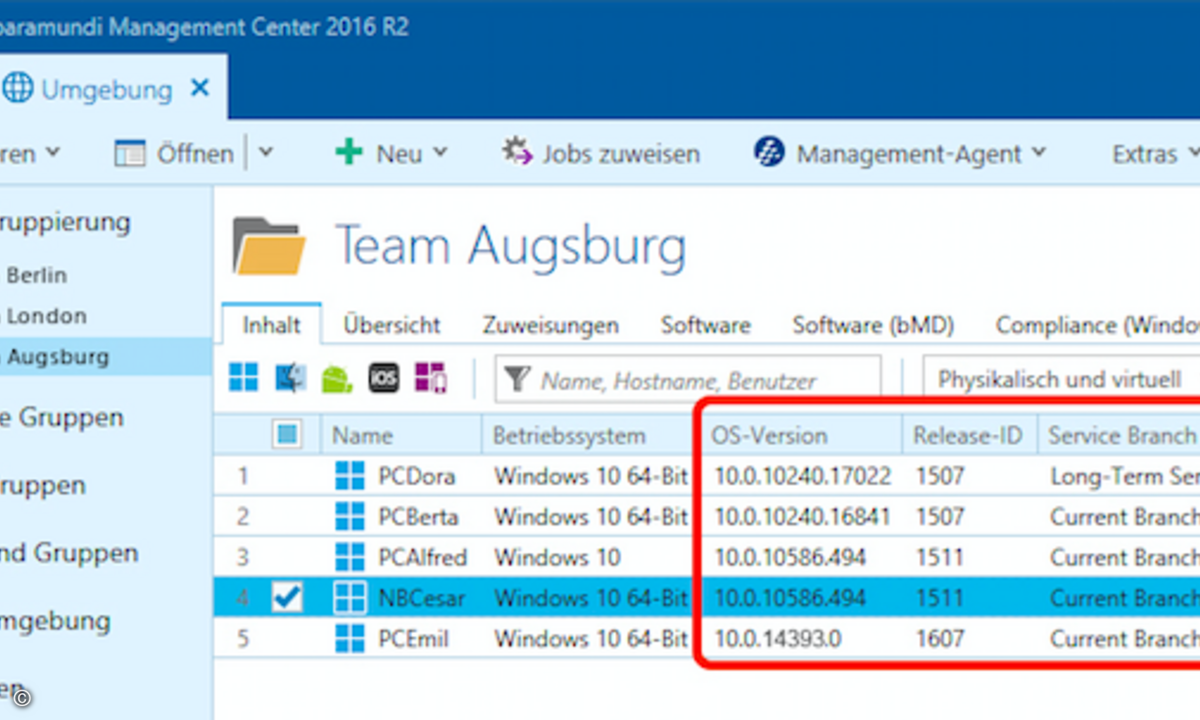Click OS version 10.0.10240.17022
The height and width of the screenshot is (720, 1200).
click(x=802, y=476)
